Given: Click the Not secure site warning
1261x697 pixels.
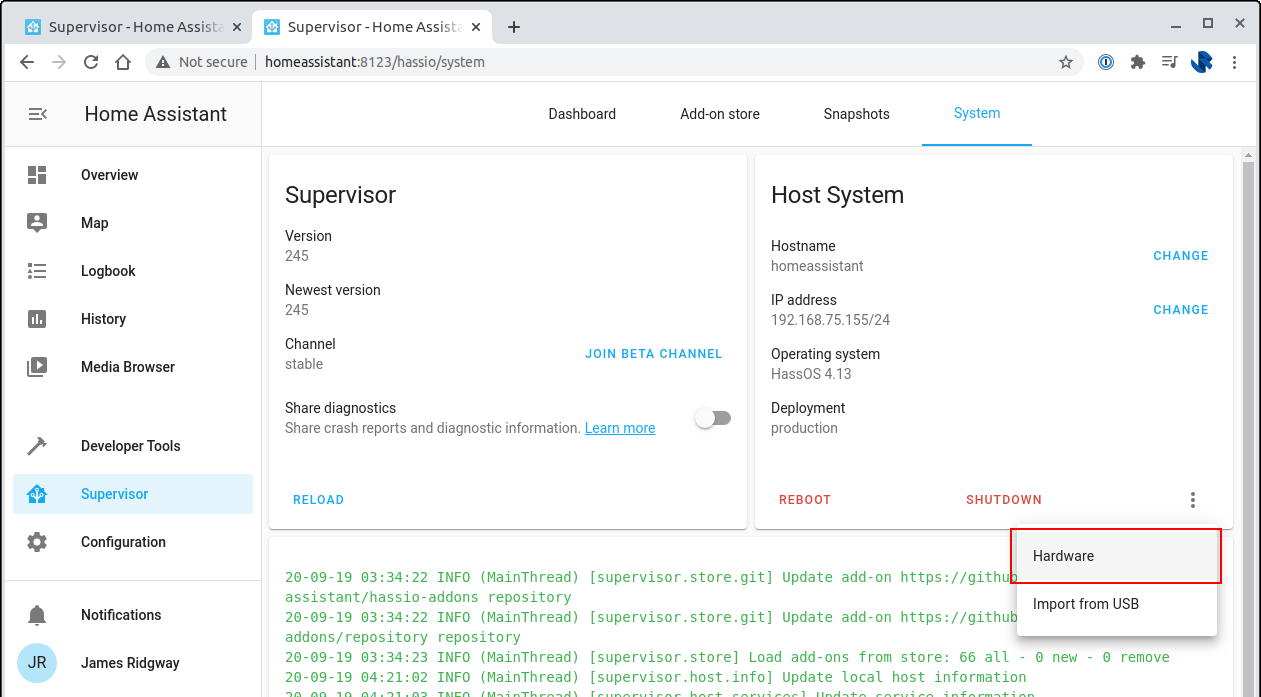Looking at the screenshot, I should point(201,62).
